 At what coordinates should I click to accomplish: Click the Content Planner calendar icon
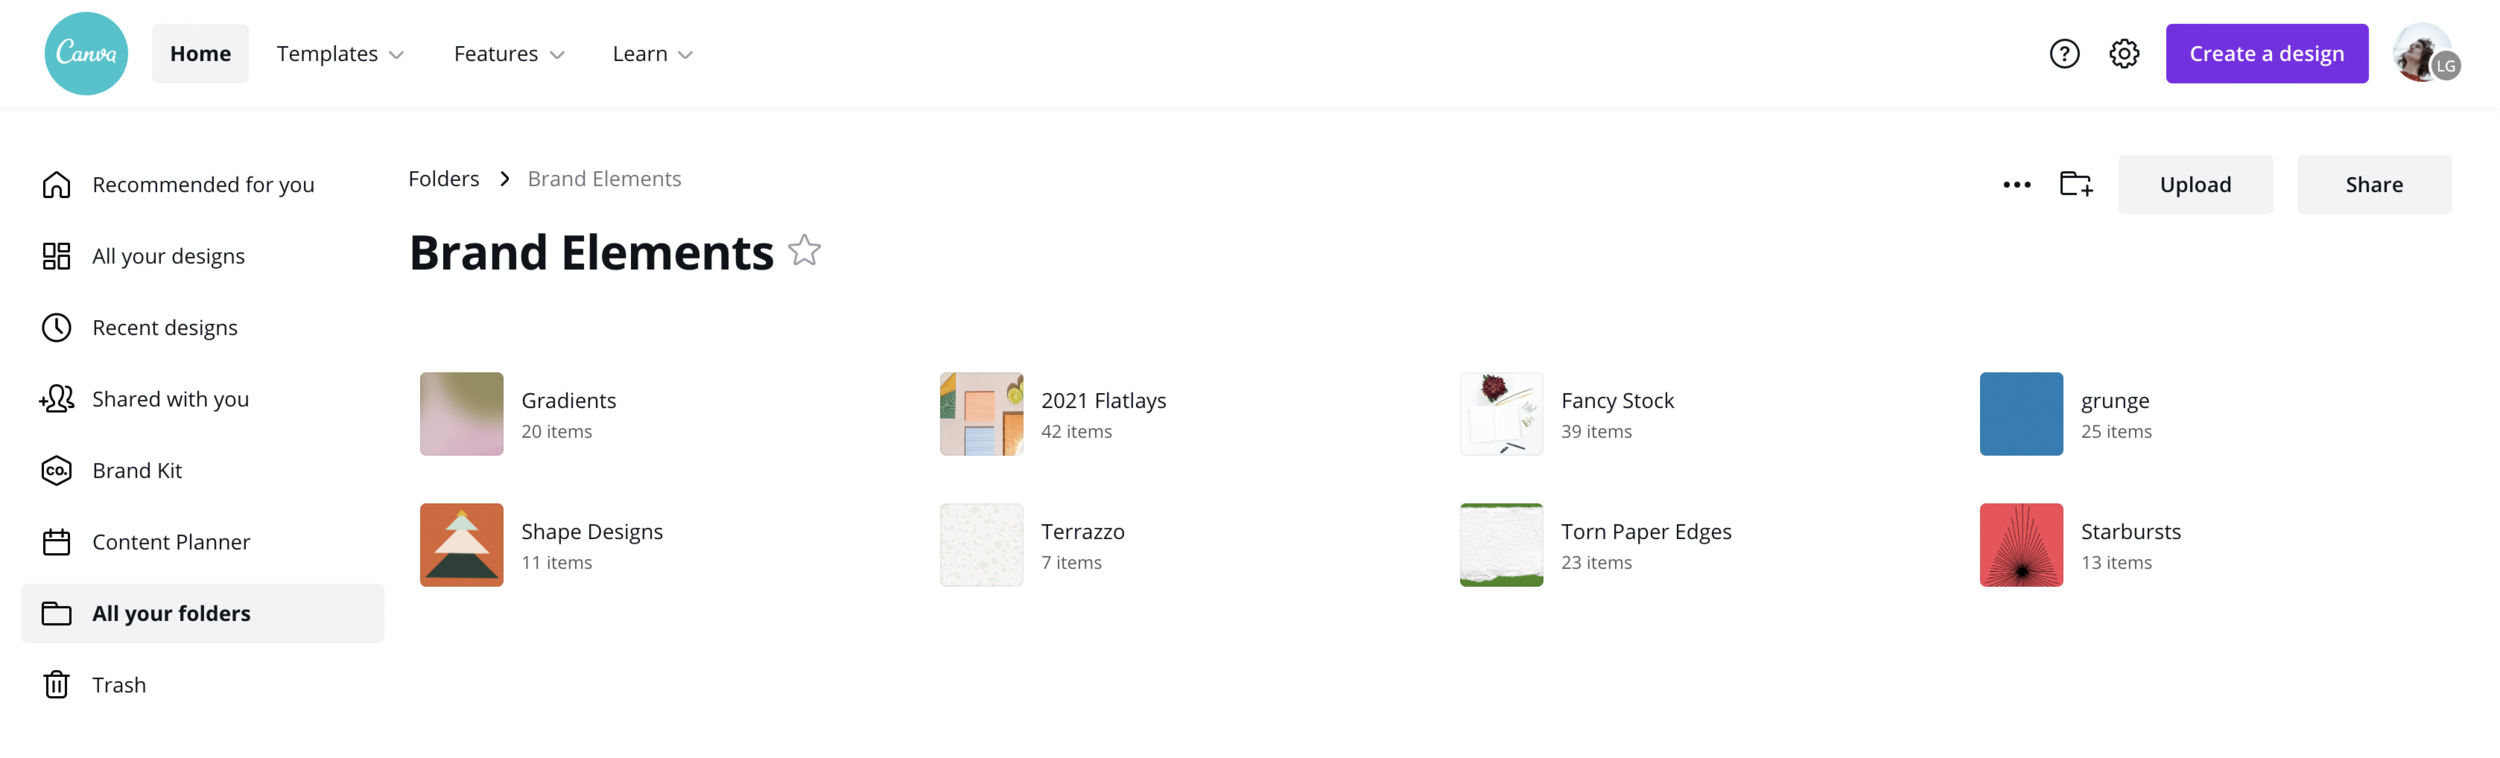pyautogui.click(x=57, y=542)
